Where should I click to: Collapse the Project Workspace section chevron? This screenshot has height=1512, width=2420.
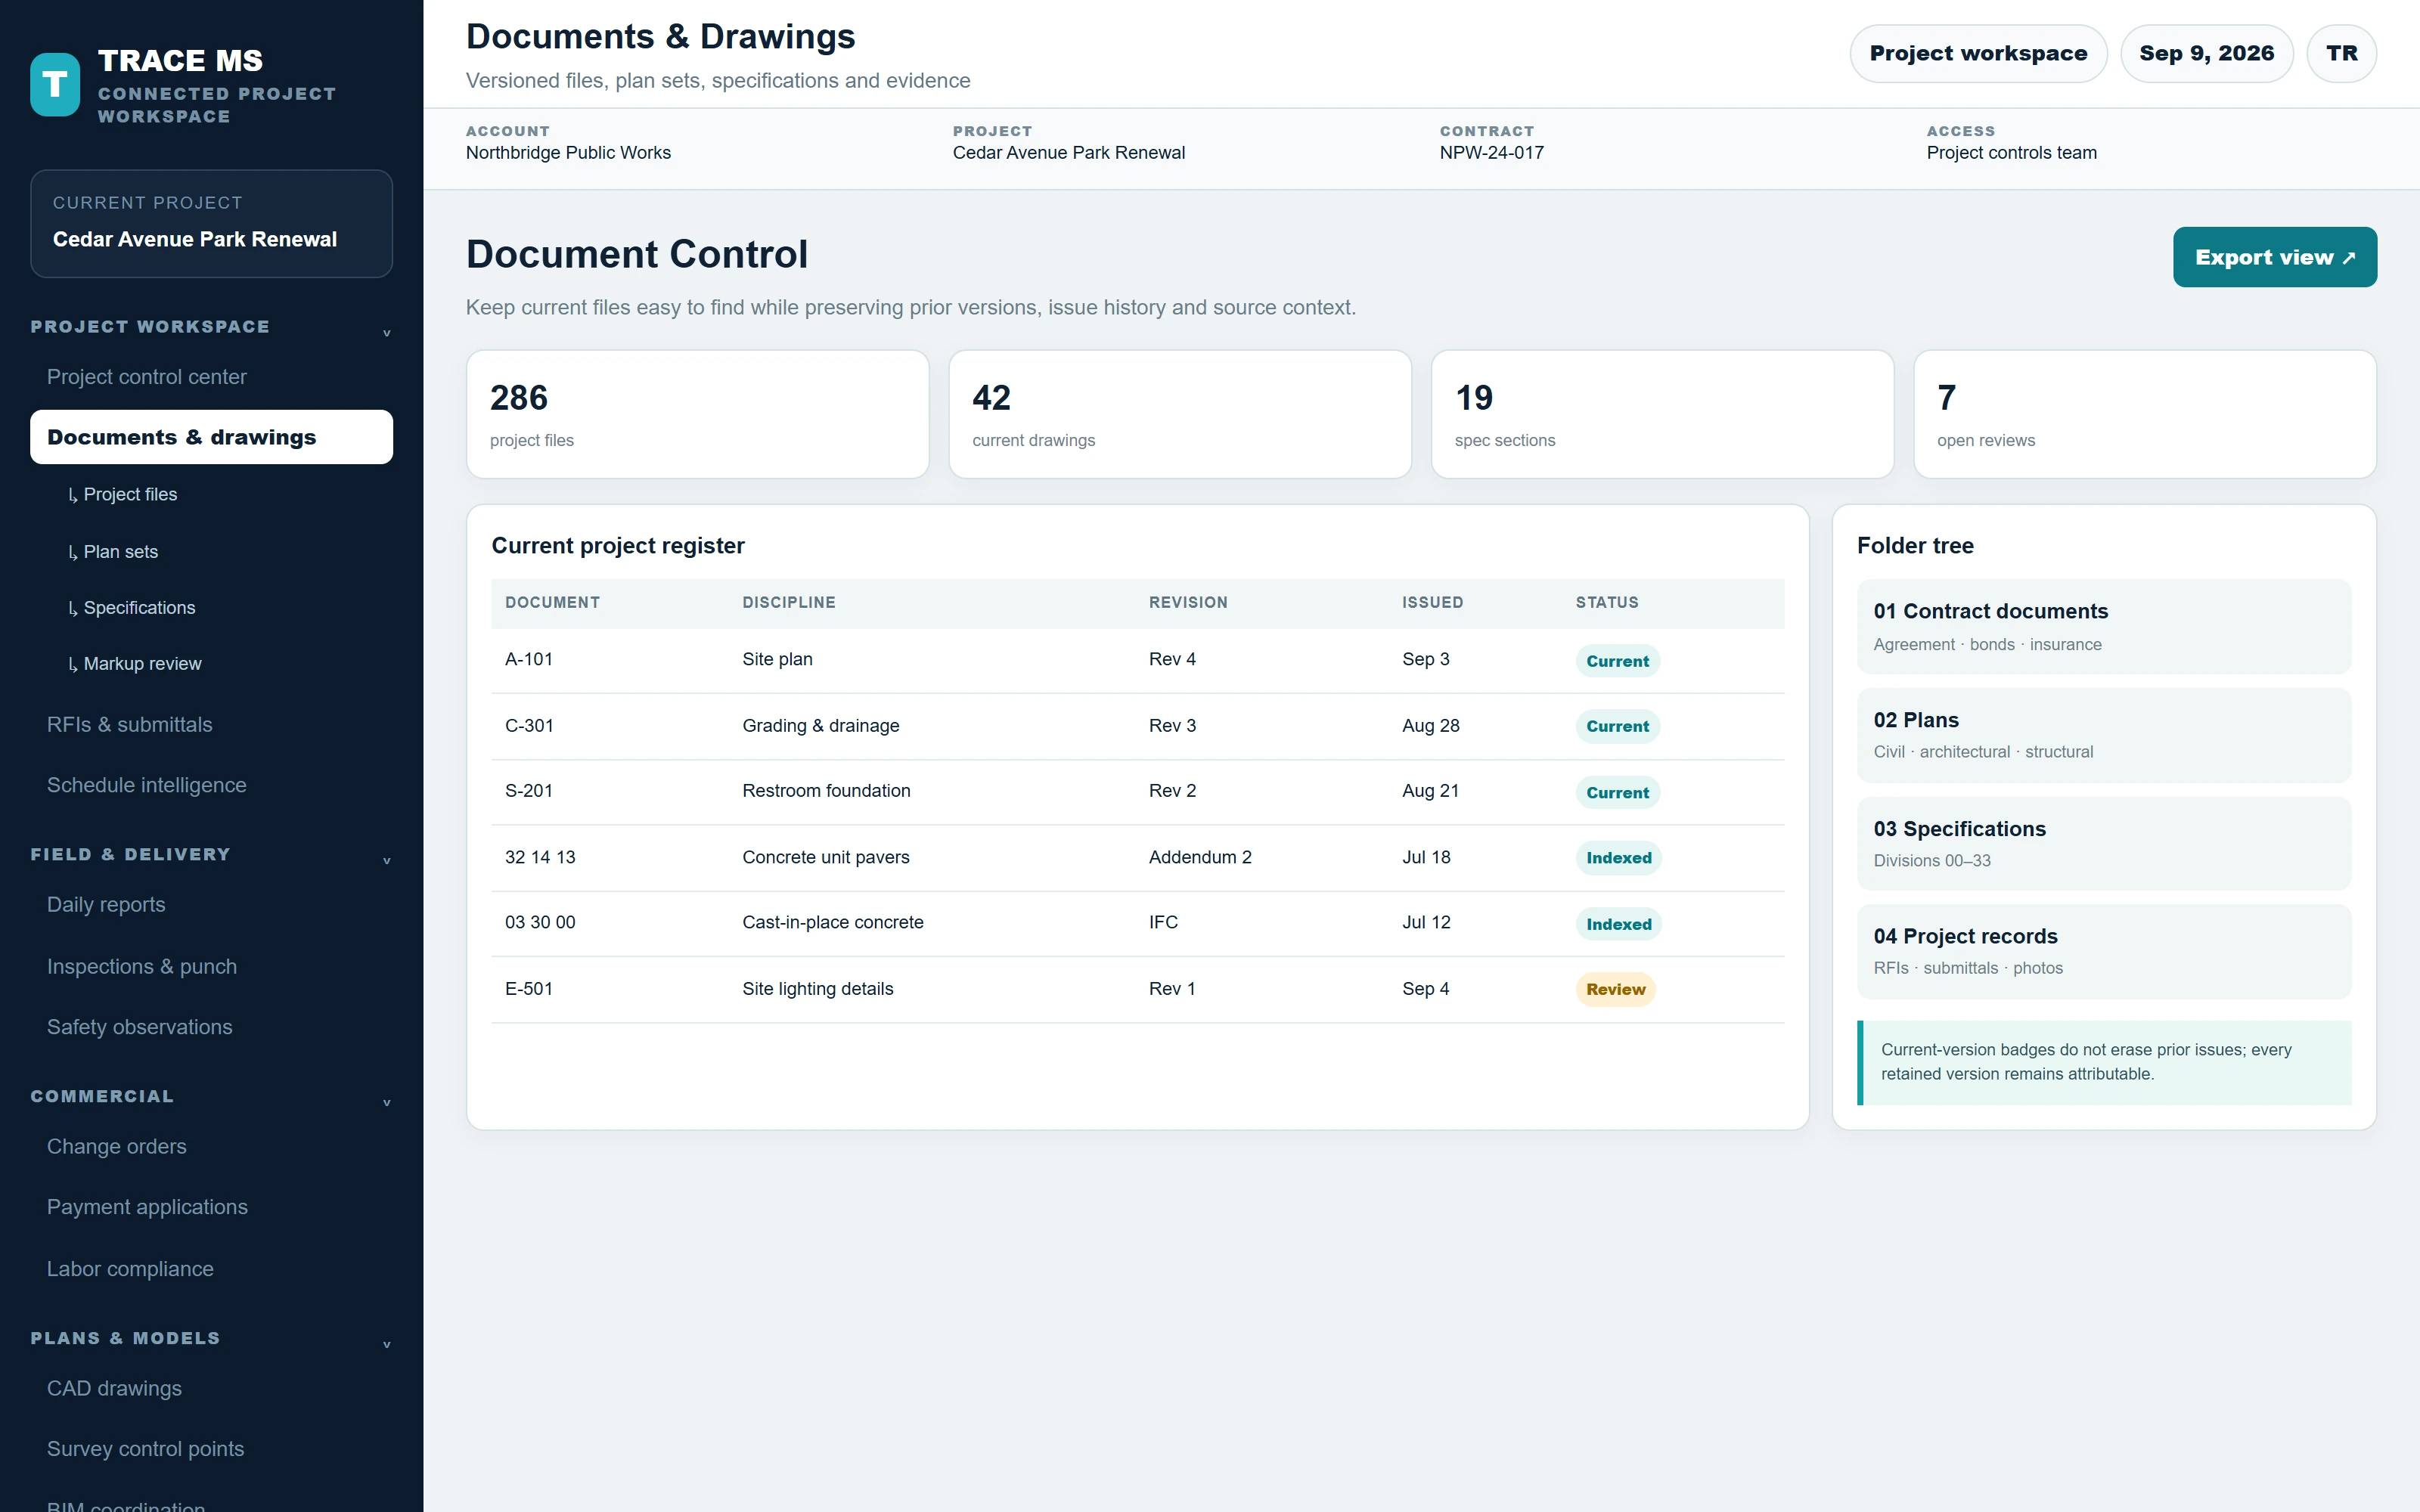[386, 333]
